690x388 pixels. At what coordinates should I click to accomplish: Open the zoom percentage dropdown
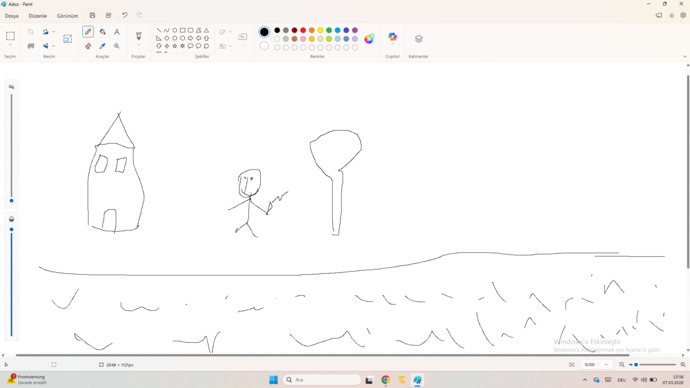(606, 365)
